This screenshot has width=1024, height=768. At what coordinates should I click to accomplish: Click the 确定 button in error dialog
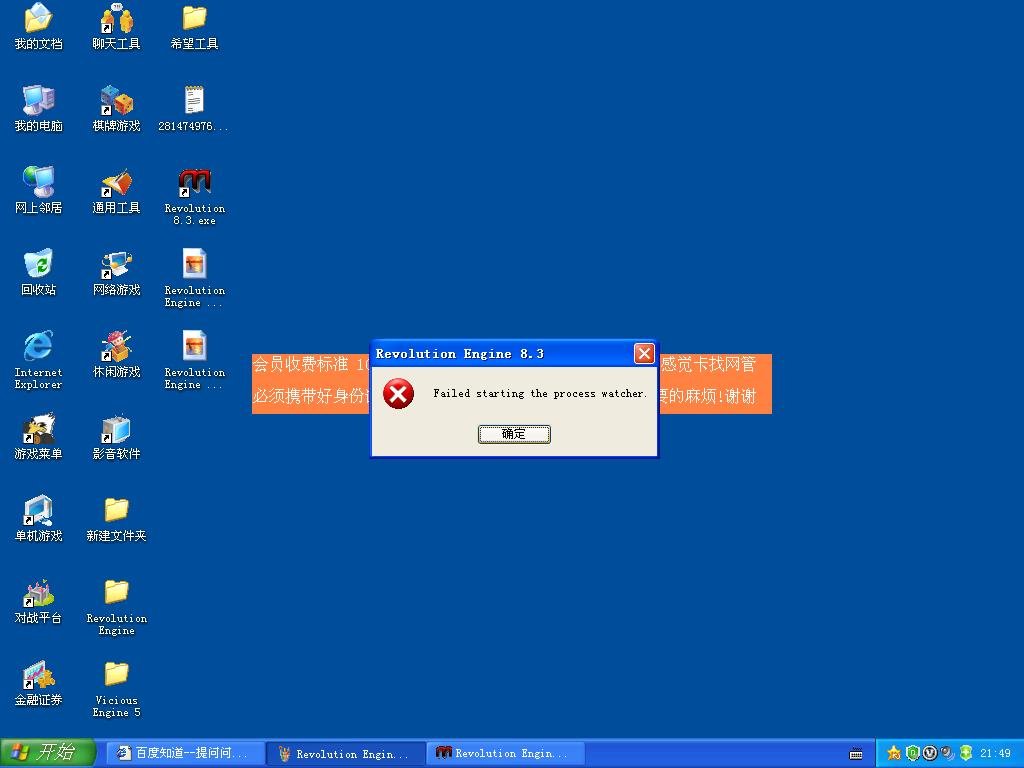[514, 434]
